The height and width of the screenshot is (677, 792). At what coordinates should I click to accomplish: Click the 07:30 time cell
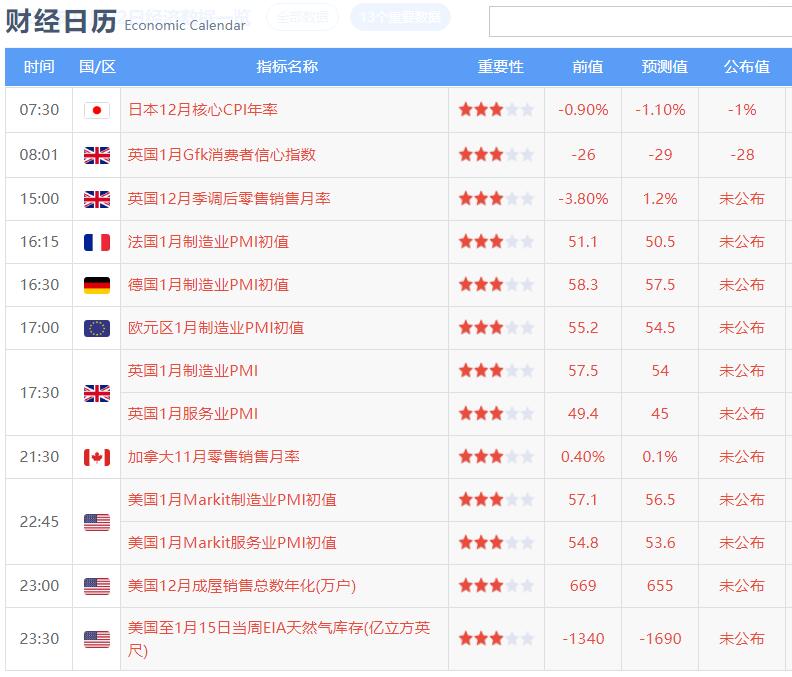pos(39,110)
